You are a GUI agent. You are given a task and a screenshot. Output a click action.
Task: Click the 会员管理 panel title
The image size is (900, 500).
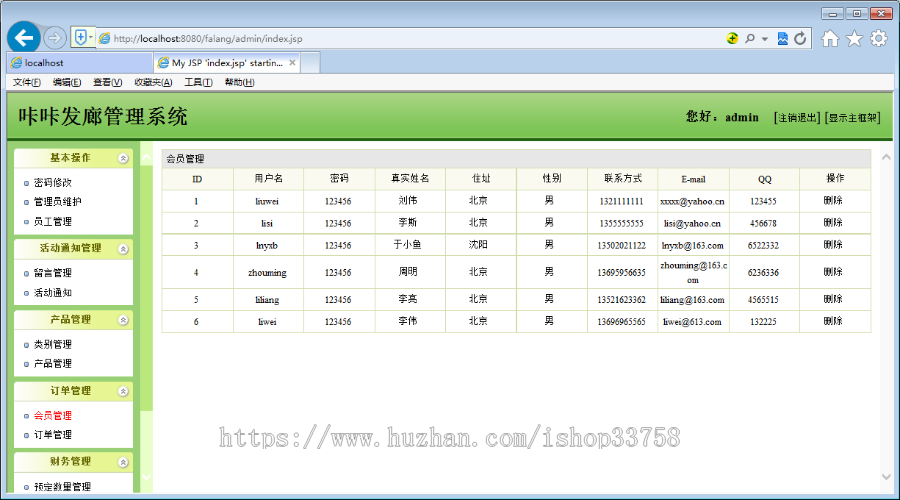click(185, 159)
